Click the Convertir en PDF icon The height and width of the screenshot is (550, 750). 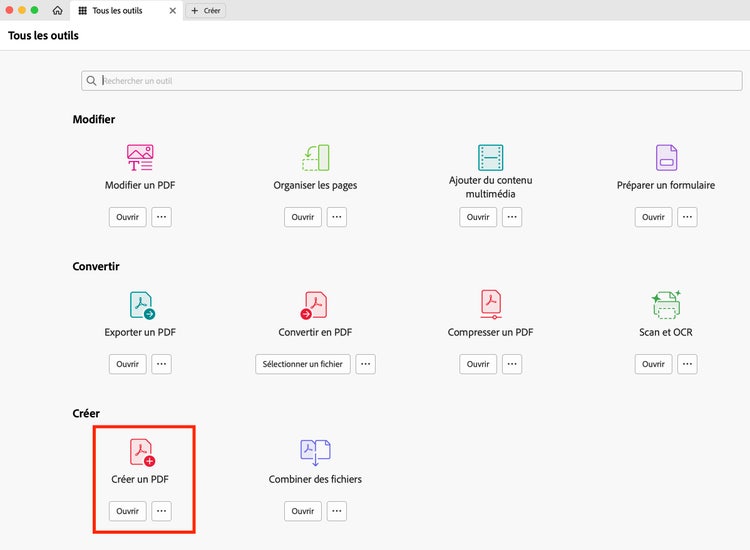point(314,305)
